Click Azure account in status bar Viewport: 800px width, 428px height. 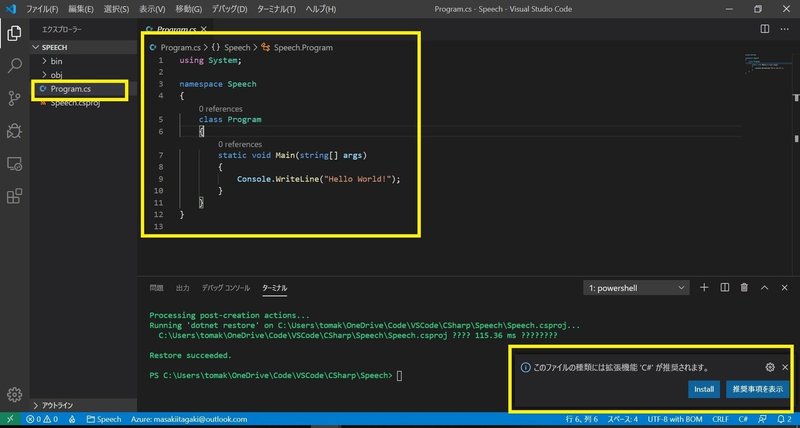[x=189, y=419]
